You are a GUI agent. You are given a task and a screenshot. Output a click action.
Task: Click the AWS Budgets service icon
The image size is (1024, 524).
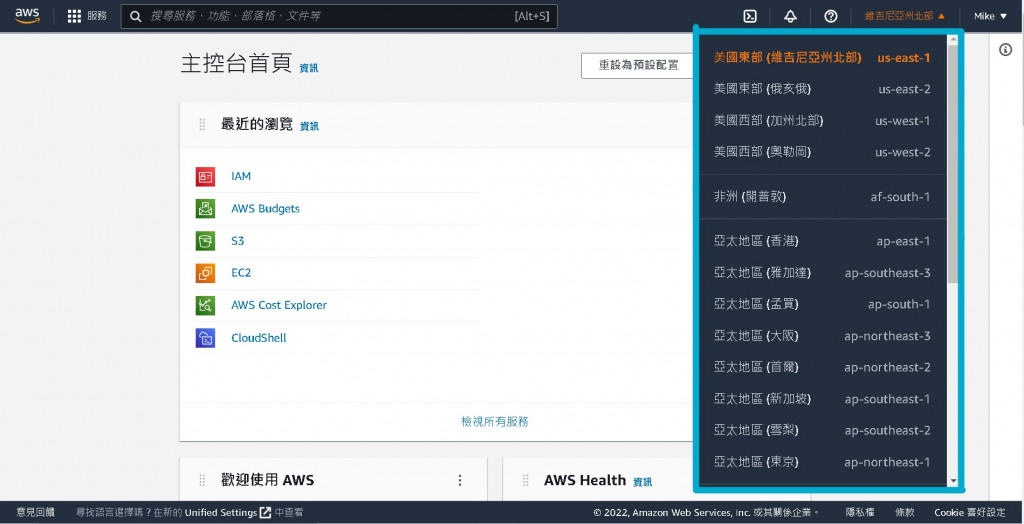tap(205, 208)
